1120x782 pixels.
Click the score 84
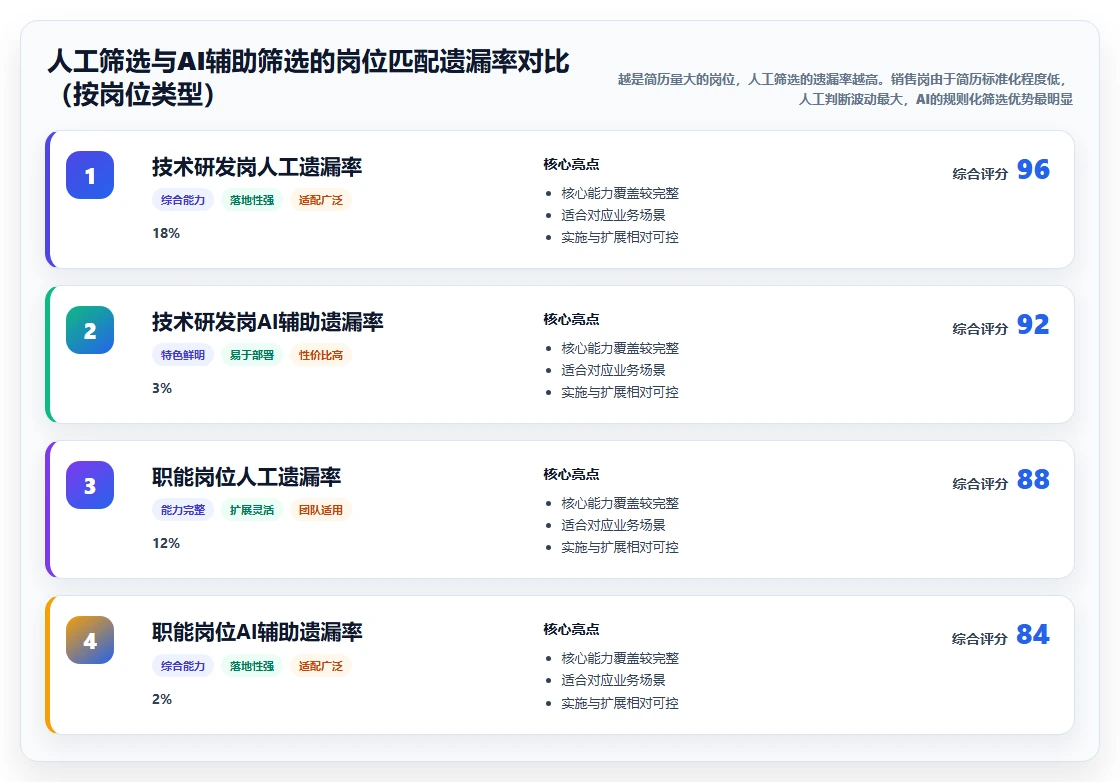click(1033, 634)
